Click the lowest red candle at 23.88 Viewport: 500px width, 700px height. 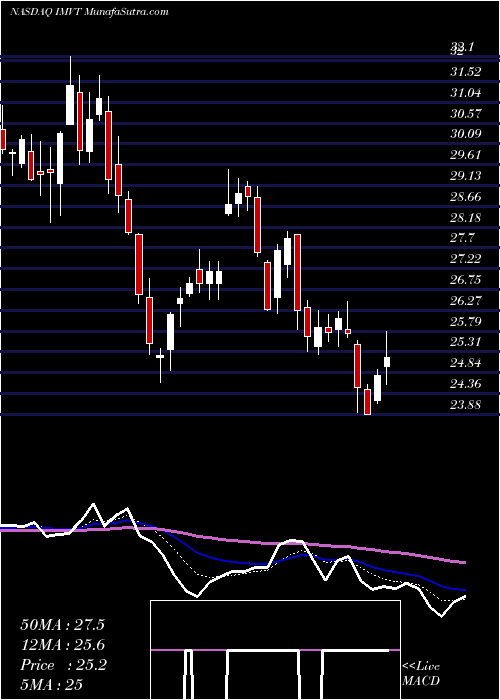tap(367, 401)
